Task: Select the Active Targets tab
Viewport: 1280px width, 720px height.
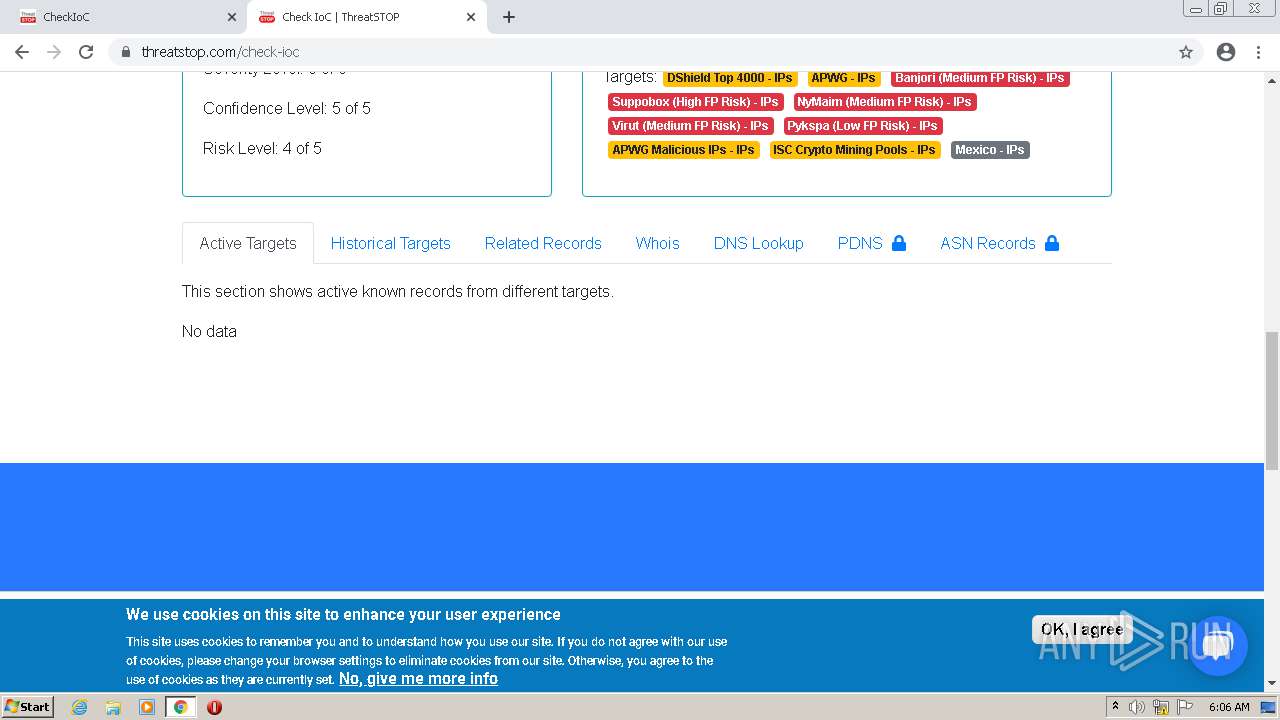Action: 248,243
